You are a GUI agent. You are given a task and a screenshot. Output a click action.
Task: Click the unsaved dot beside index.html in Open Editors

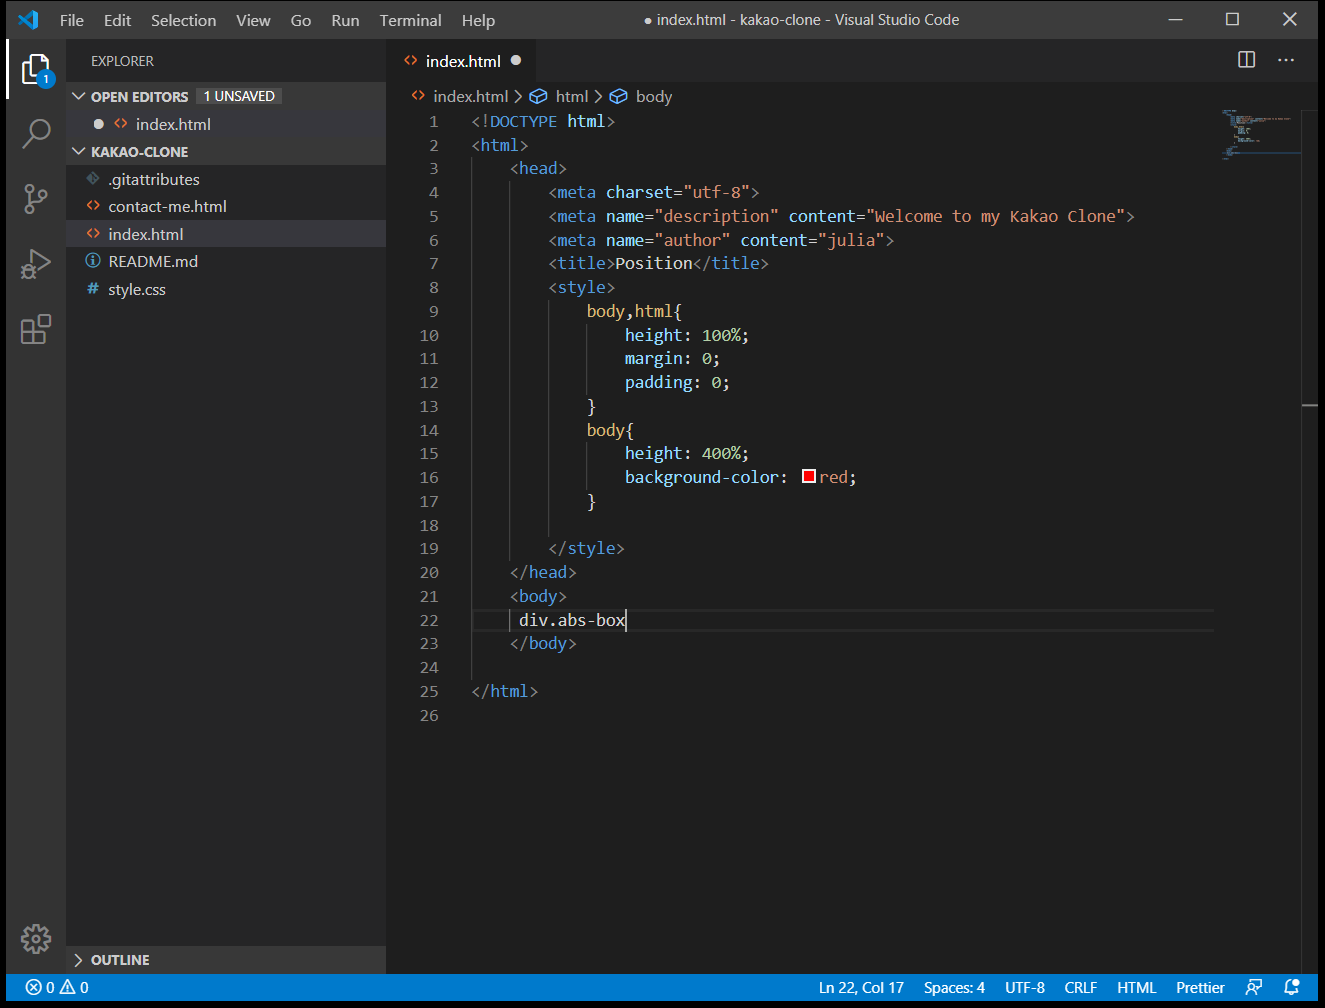tap(99, 124)
